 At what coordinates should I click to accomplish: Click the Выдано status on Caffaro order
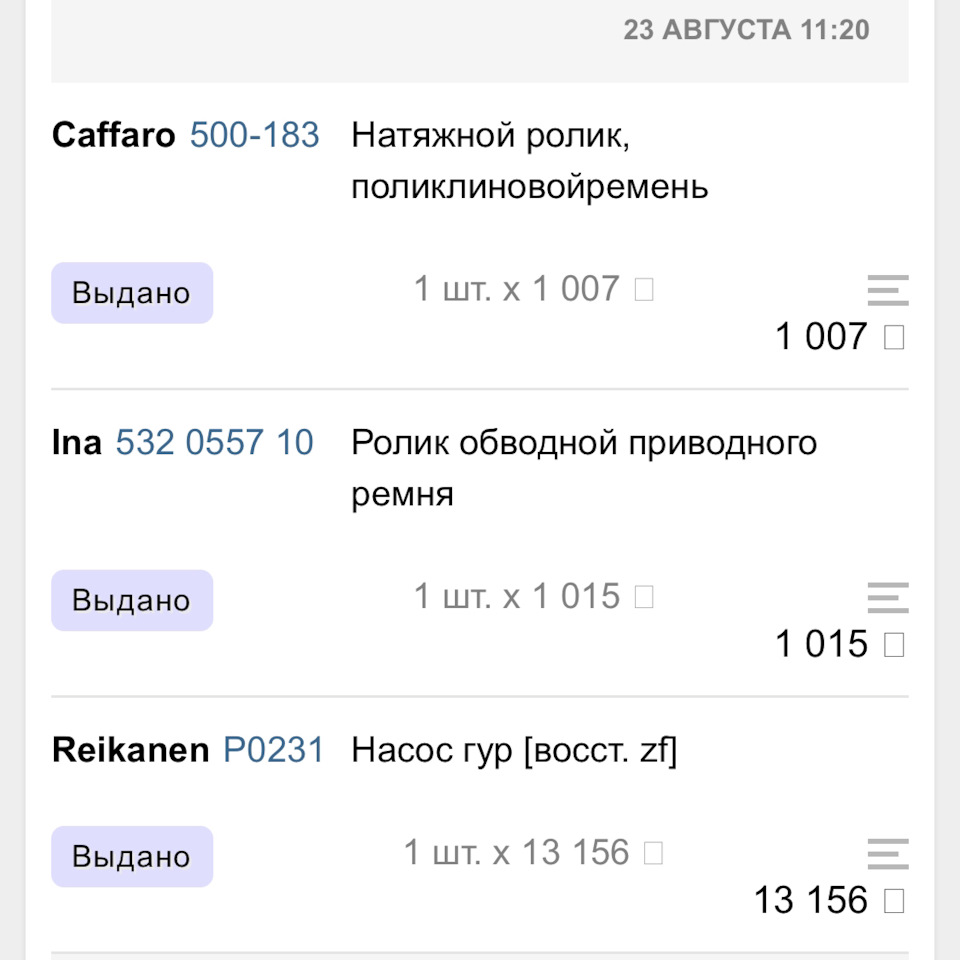pyautogui.click(x=132, y=293)
